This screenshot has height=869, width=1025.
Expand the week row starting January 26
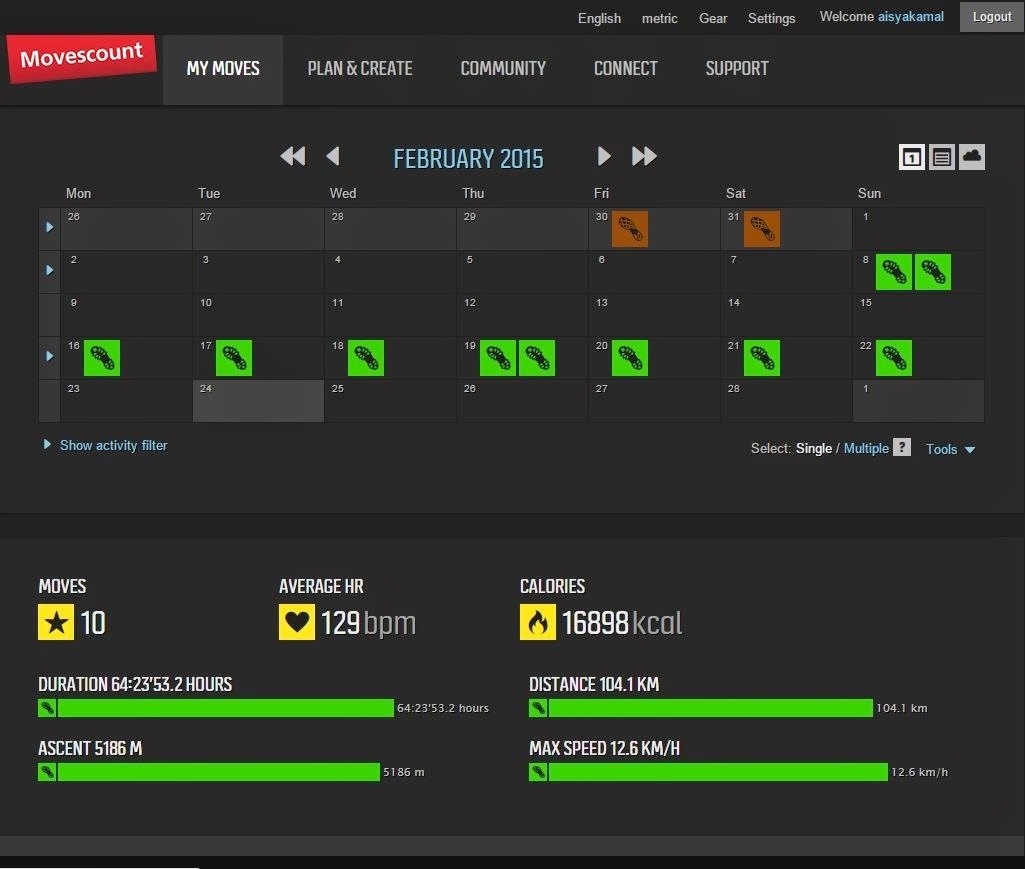(50, 228)
